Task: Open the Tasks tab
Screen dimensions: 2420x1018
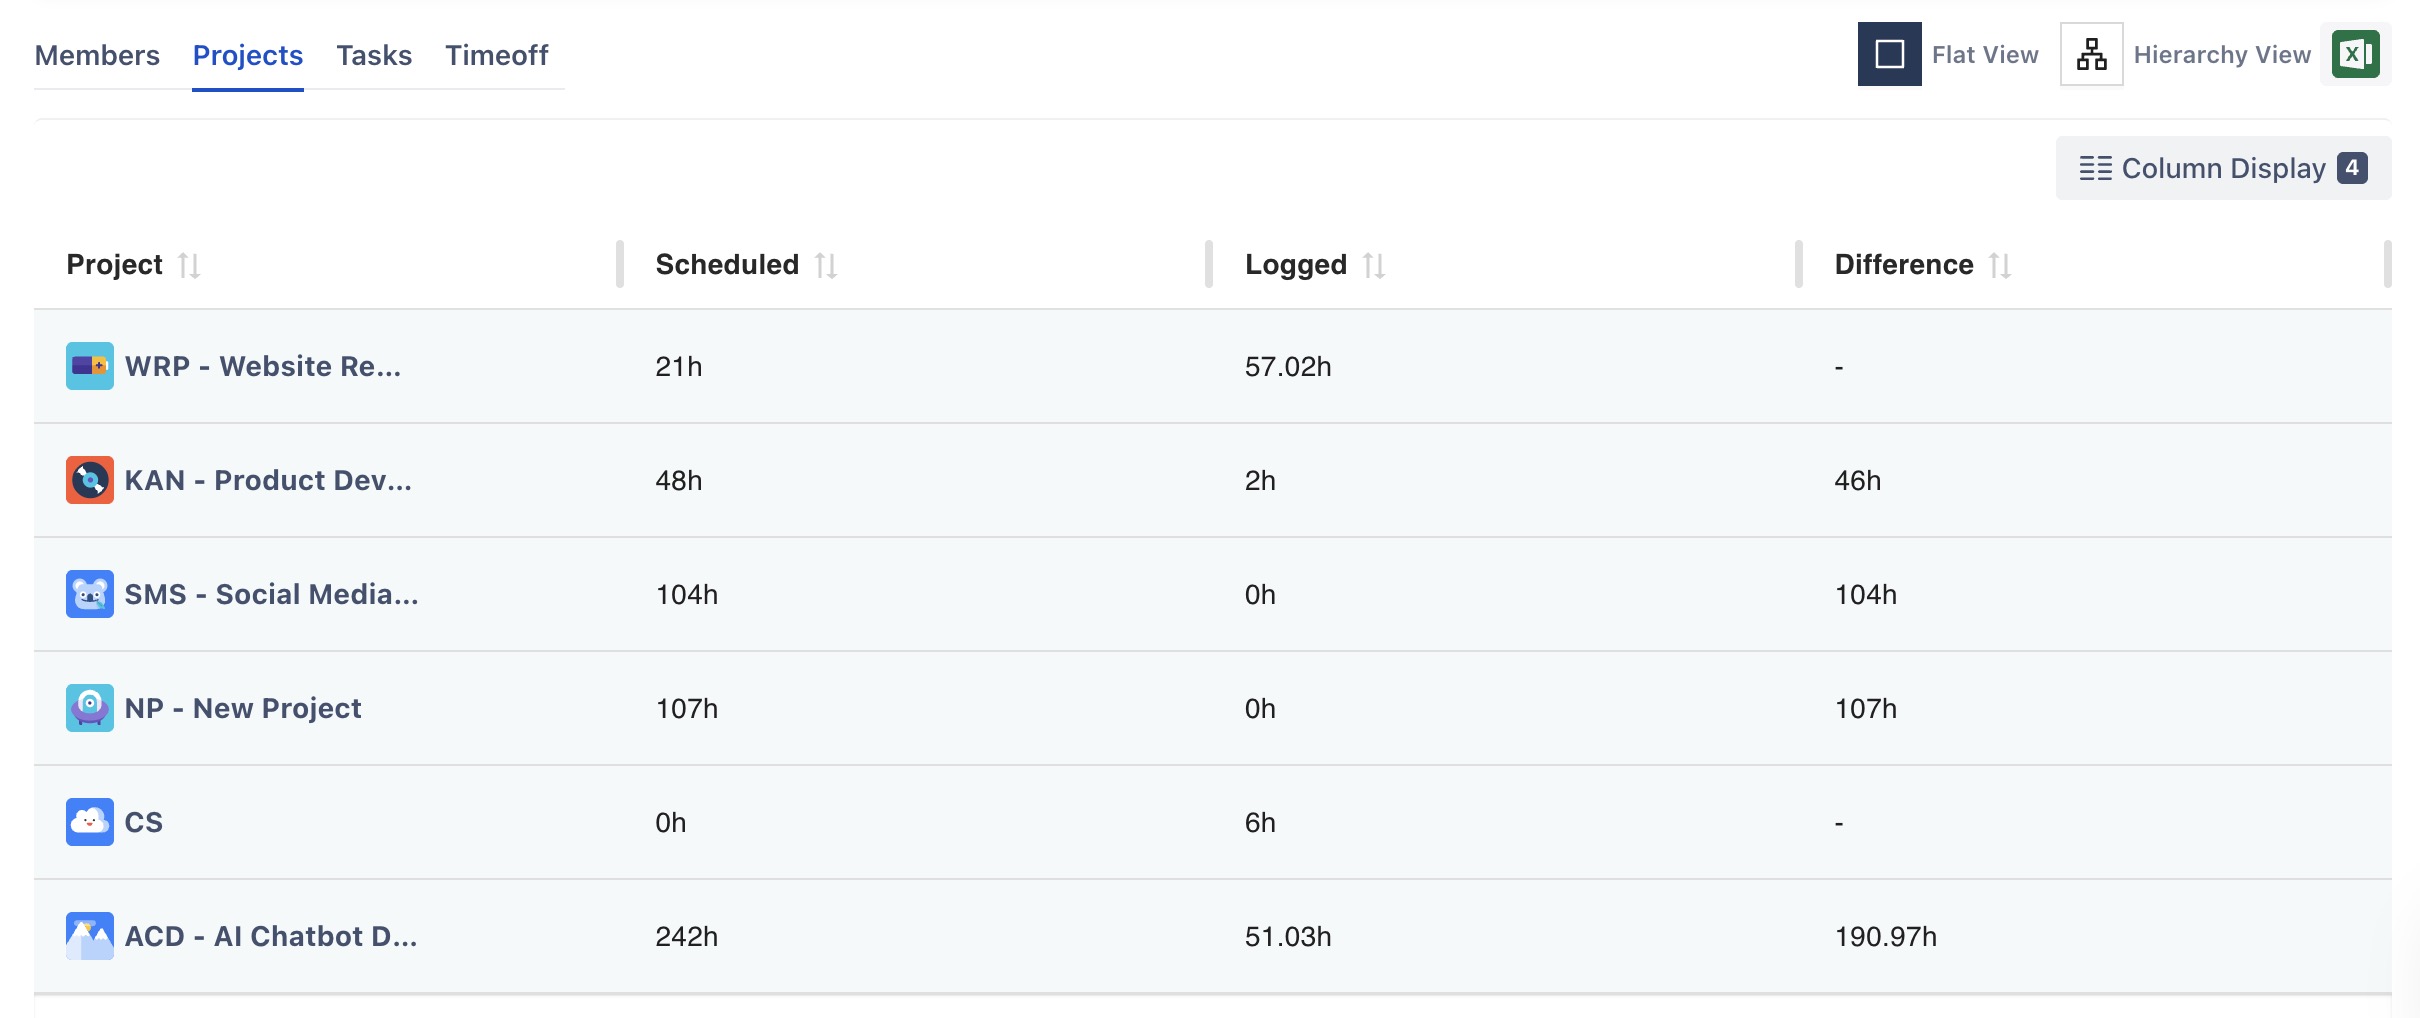Action: 374,55
